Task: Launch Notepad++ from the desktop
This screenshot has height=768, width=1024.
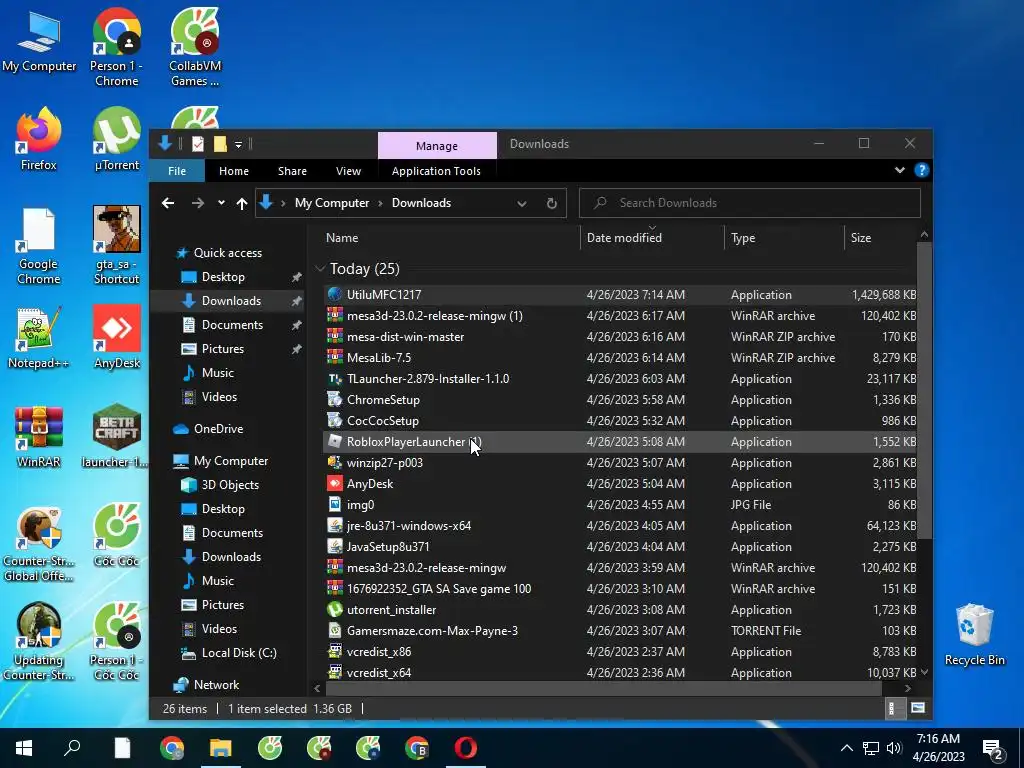Action: tap(39, 338)
